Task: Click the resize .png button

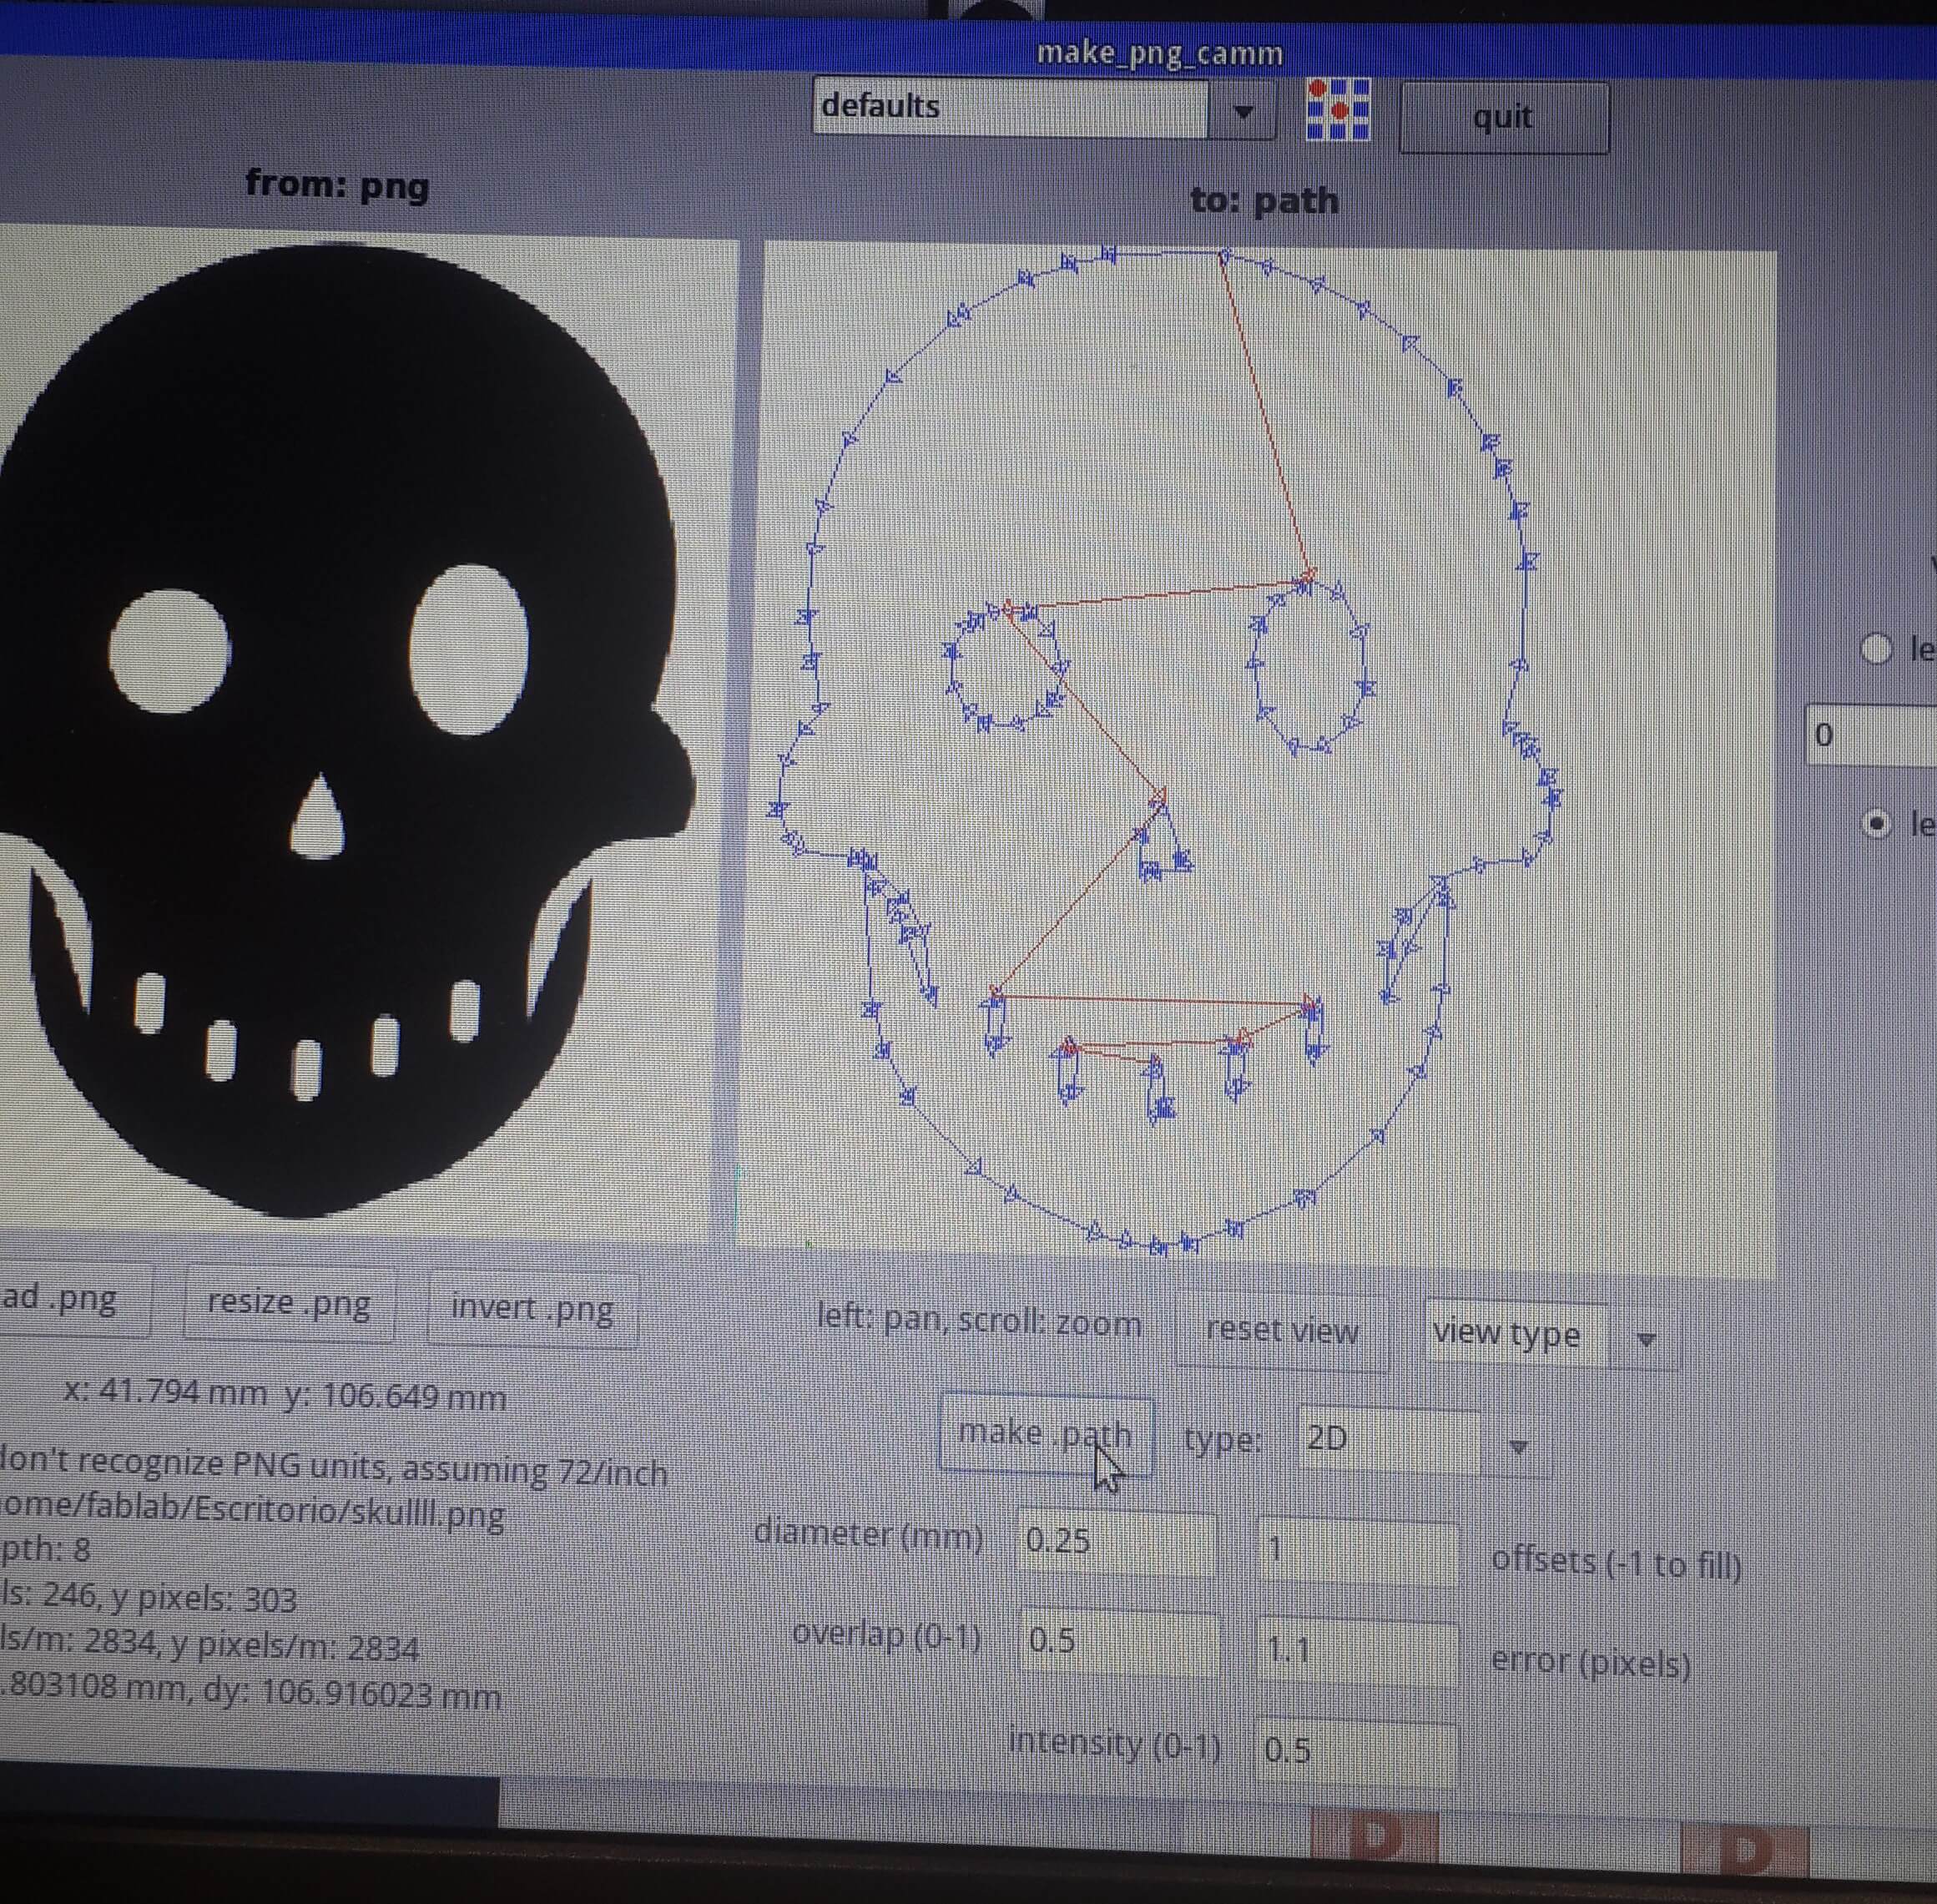Action: click(289, 1303)
